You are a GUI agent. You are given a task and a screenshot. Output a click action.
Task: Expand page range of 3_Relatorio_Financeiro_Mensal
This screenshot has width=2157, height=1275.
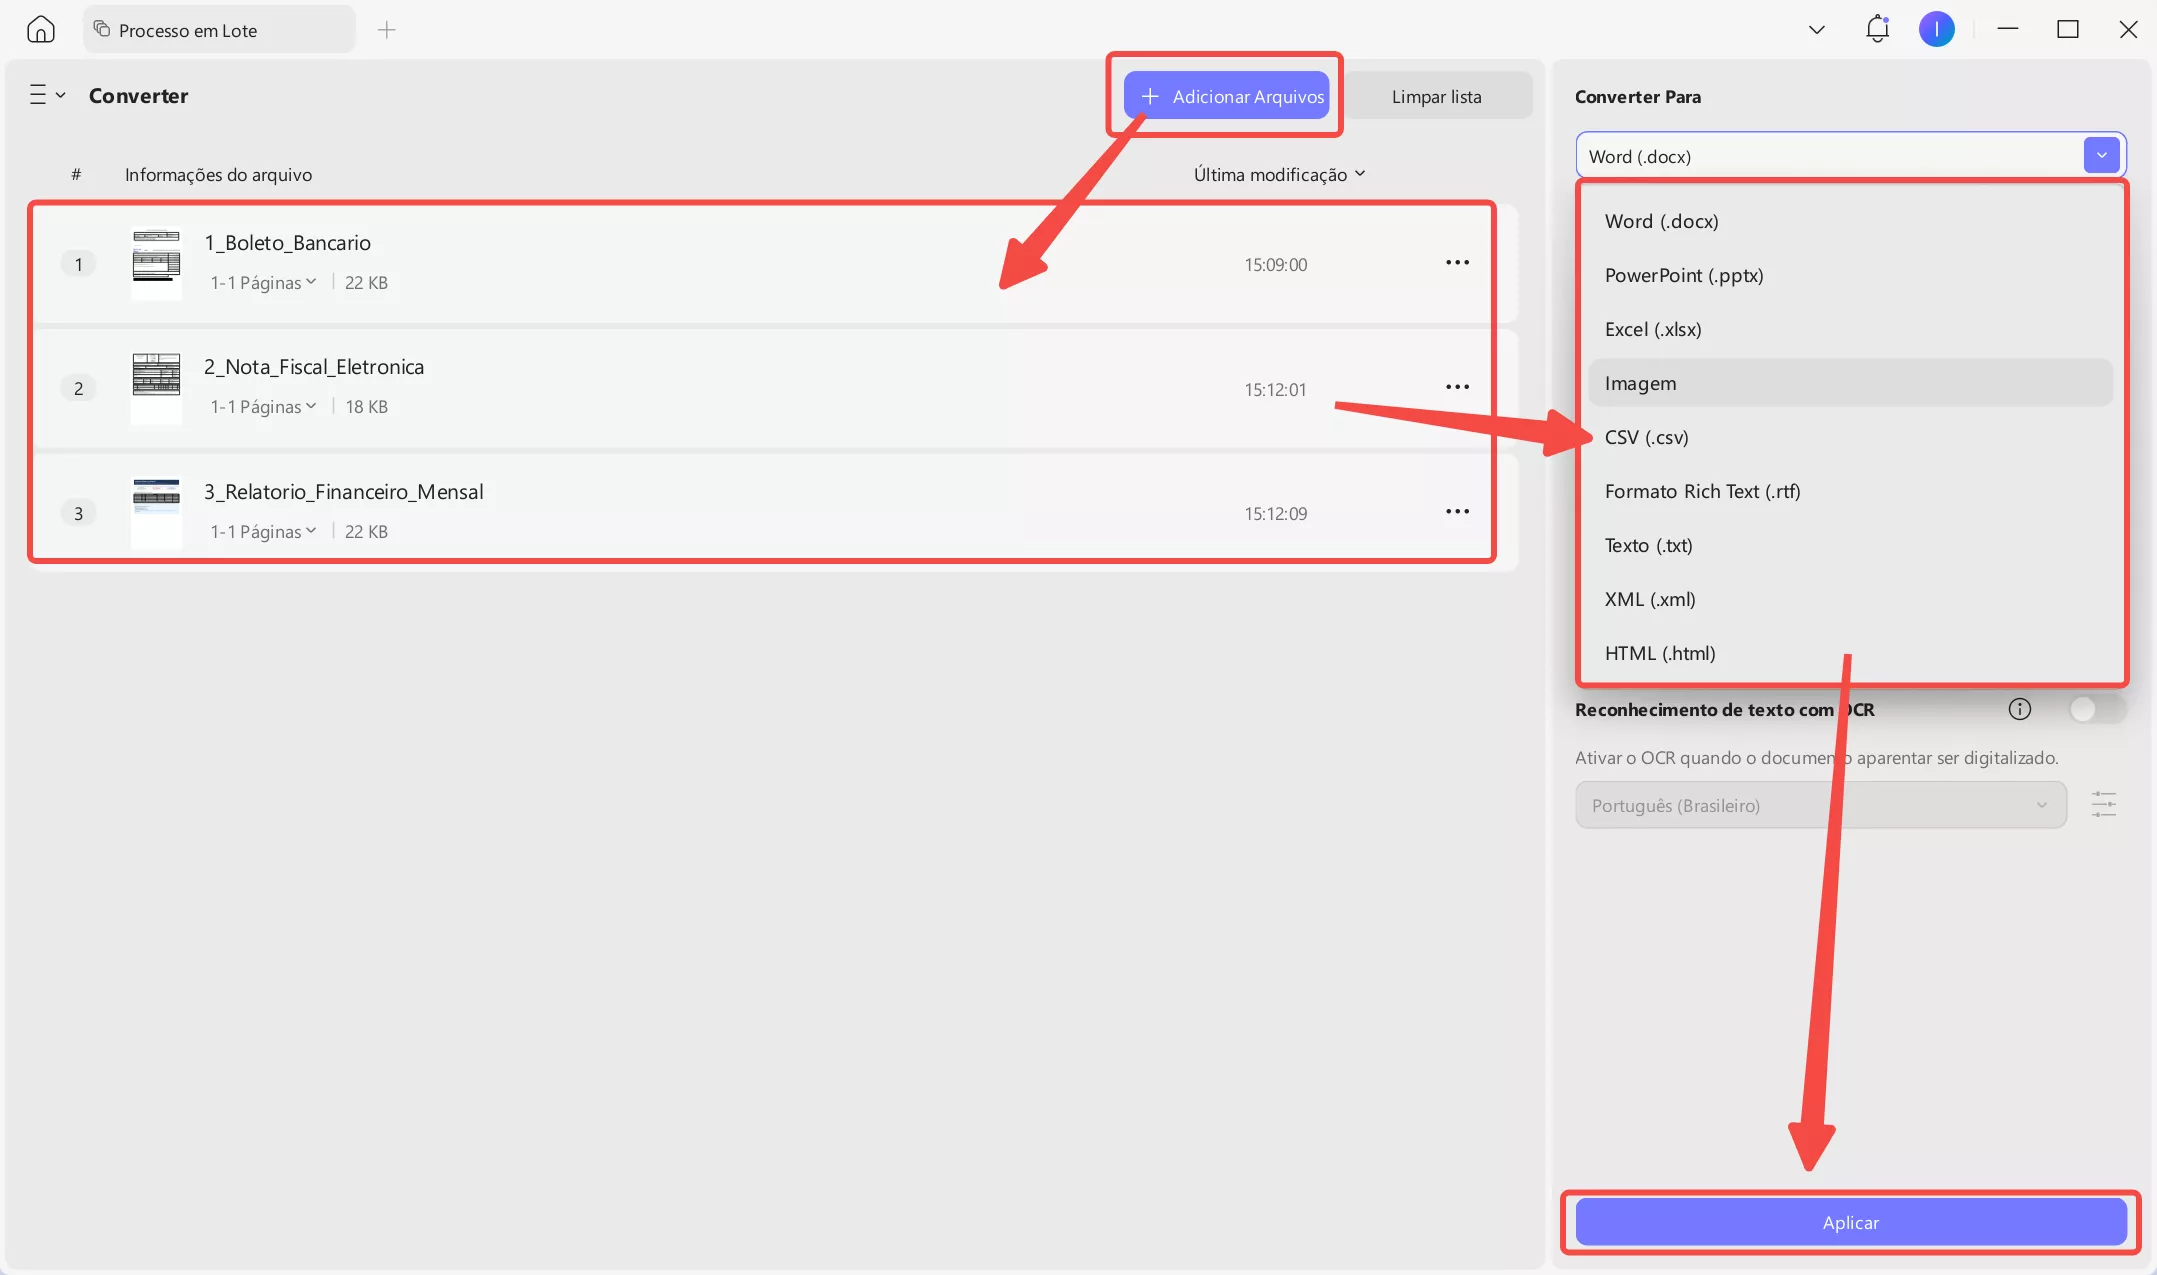263,531
